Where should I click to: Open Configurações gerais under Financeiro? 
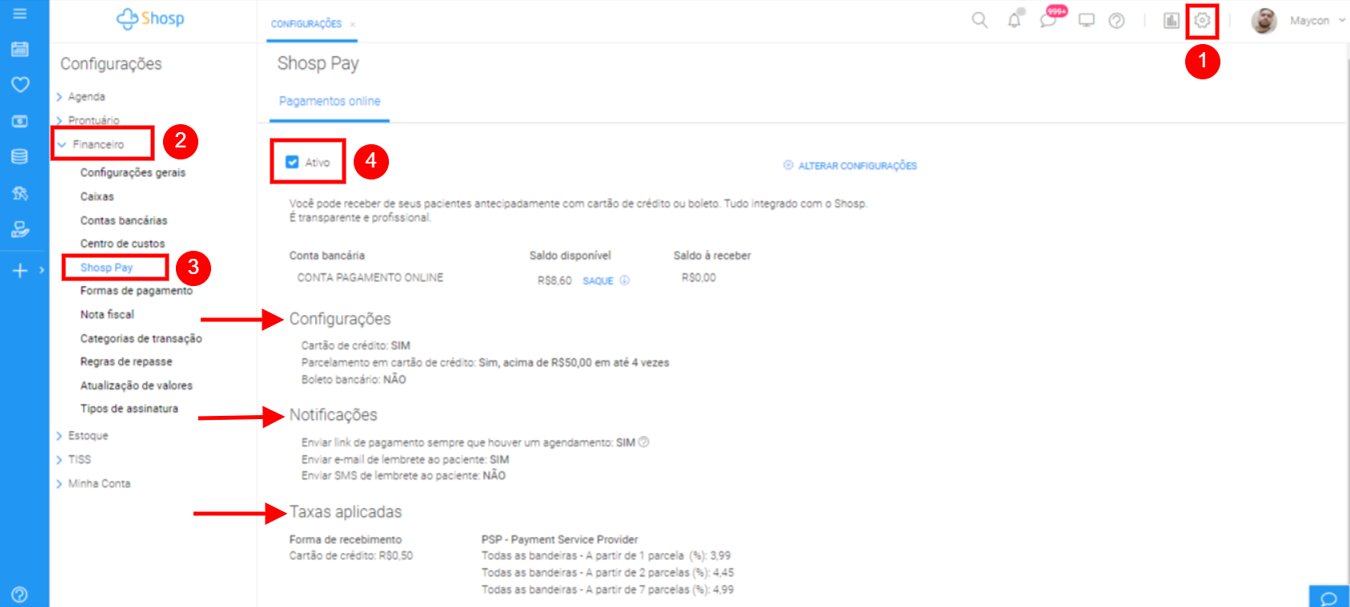pyautogui.click(x=133, y=173)
